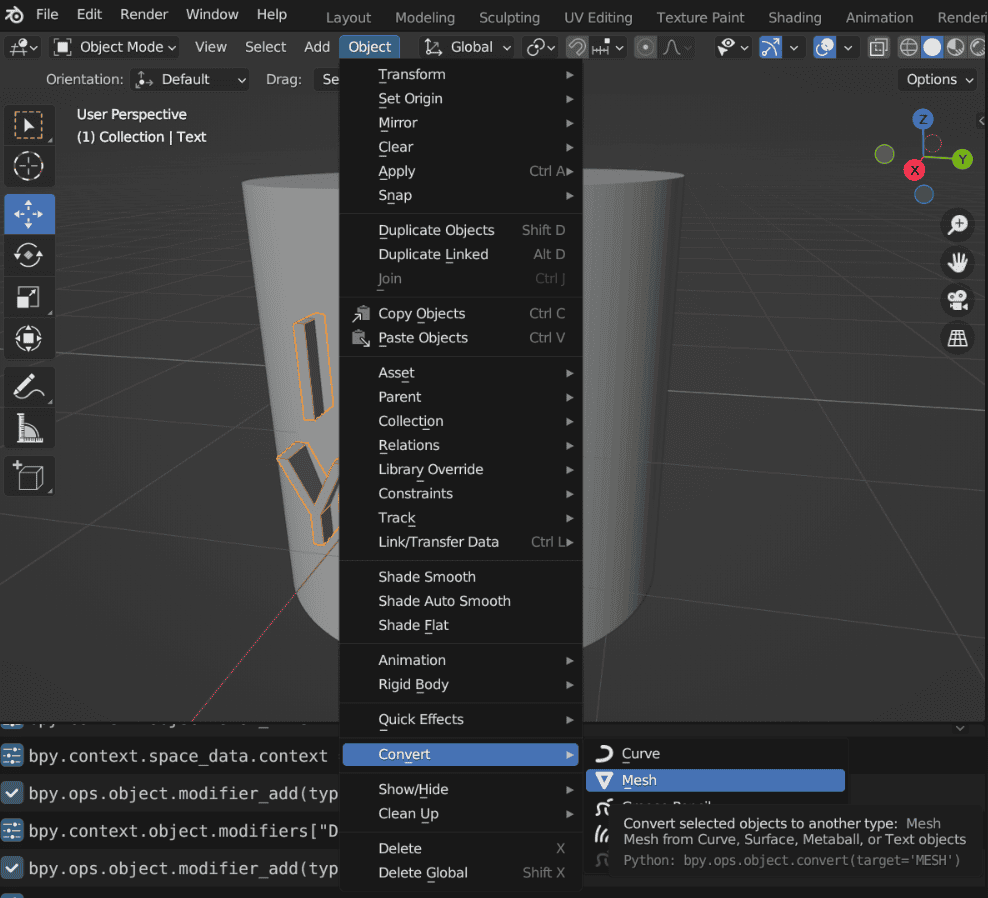Toggle proportional editing
Screen dimensions: 988x898
click(645, 47)
